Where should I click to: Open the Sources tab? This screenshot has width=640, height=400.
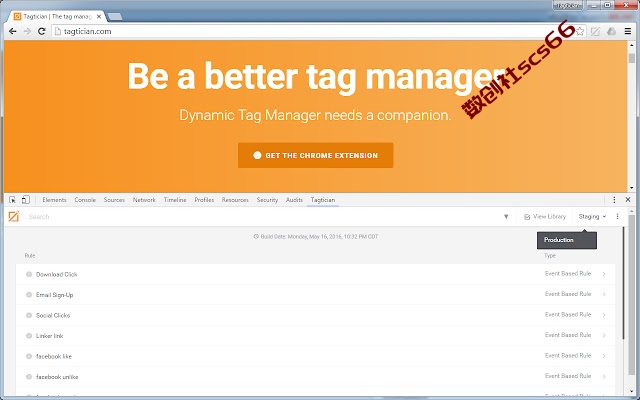(114, 200)
